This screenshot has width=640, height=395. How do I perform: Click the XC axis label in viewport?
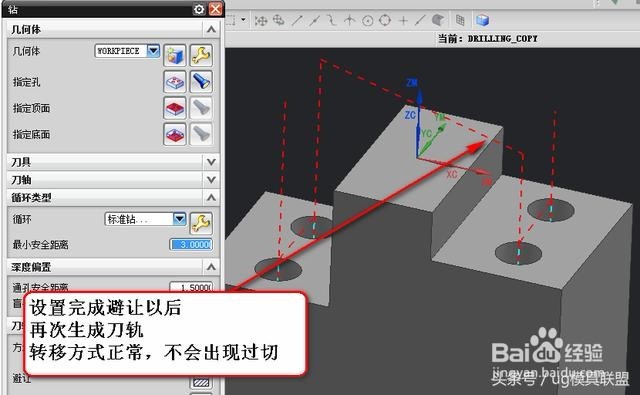point(451,174)
